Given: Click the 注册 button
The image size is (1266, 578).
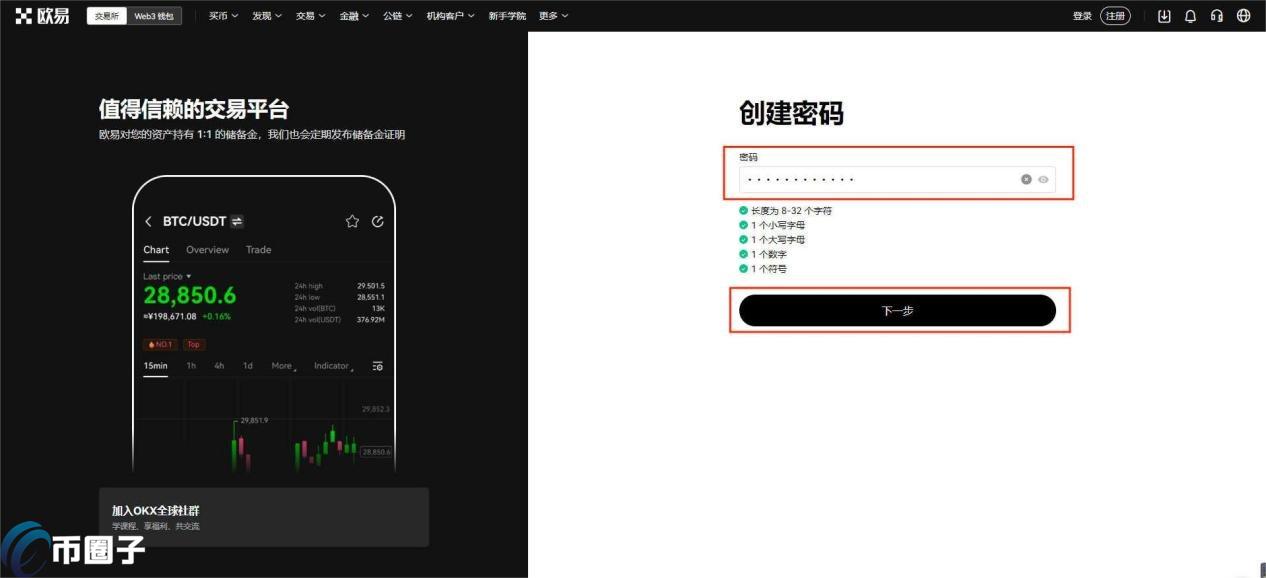Looking at the screenshot, I should point(1115,16).
